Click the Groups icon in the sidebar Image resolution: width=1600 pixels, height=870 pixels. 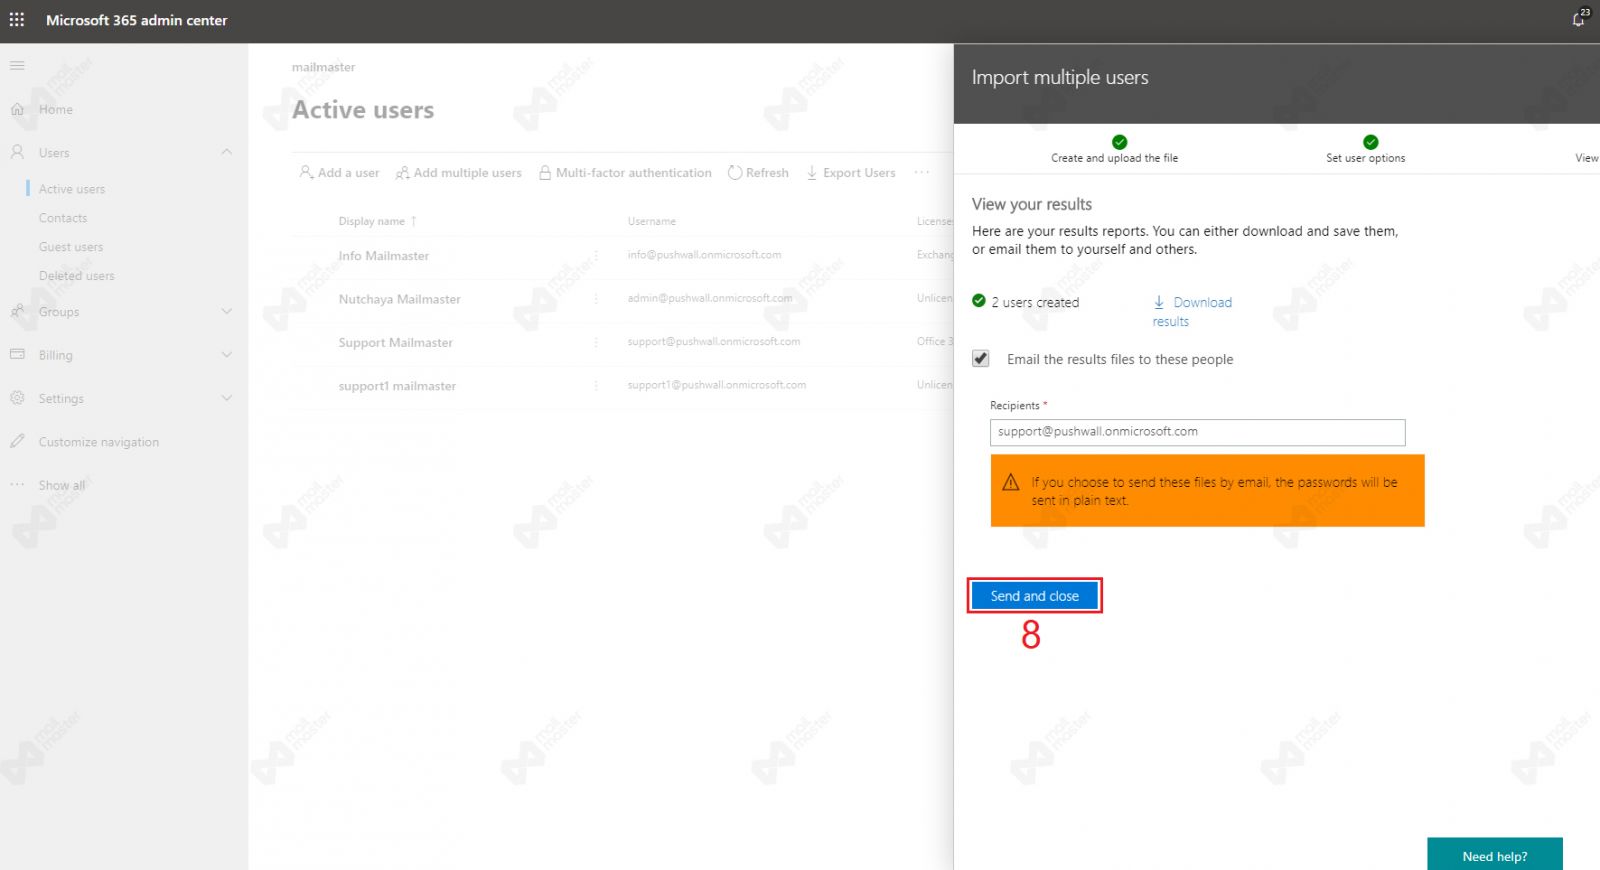pos(17,312)
